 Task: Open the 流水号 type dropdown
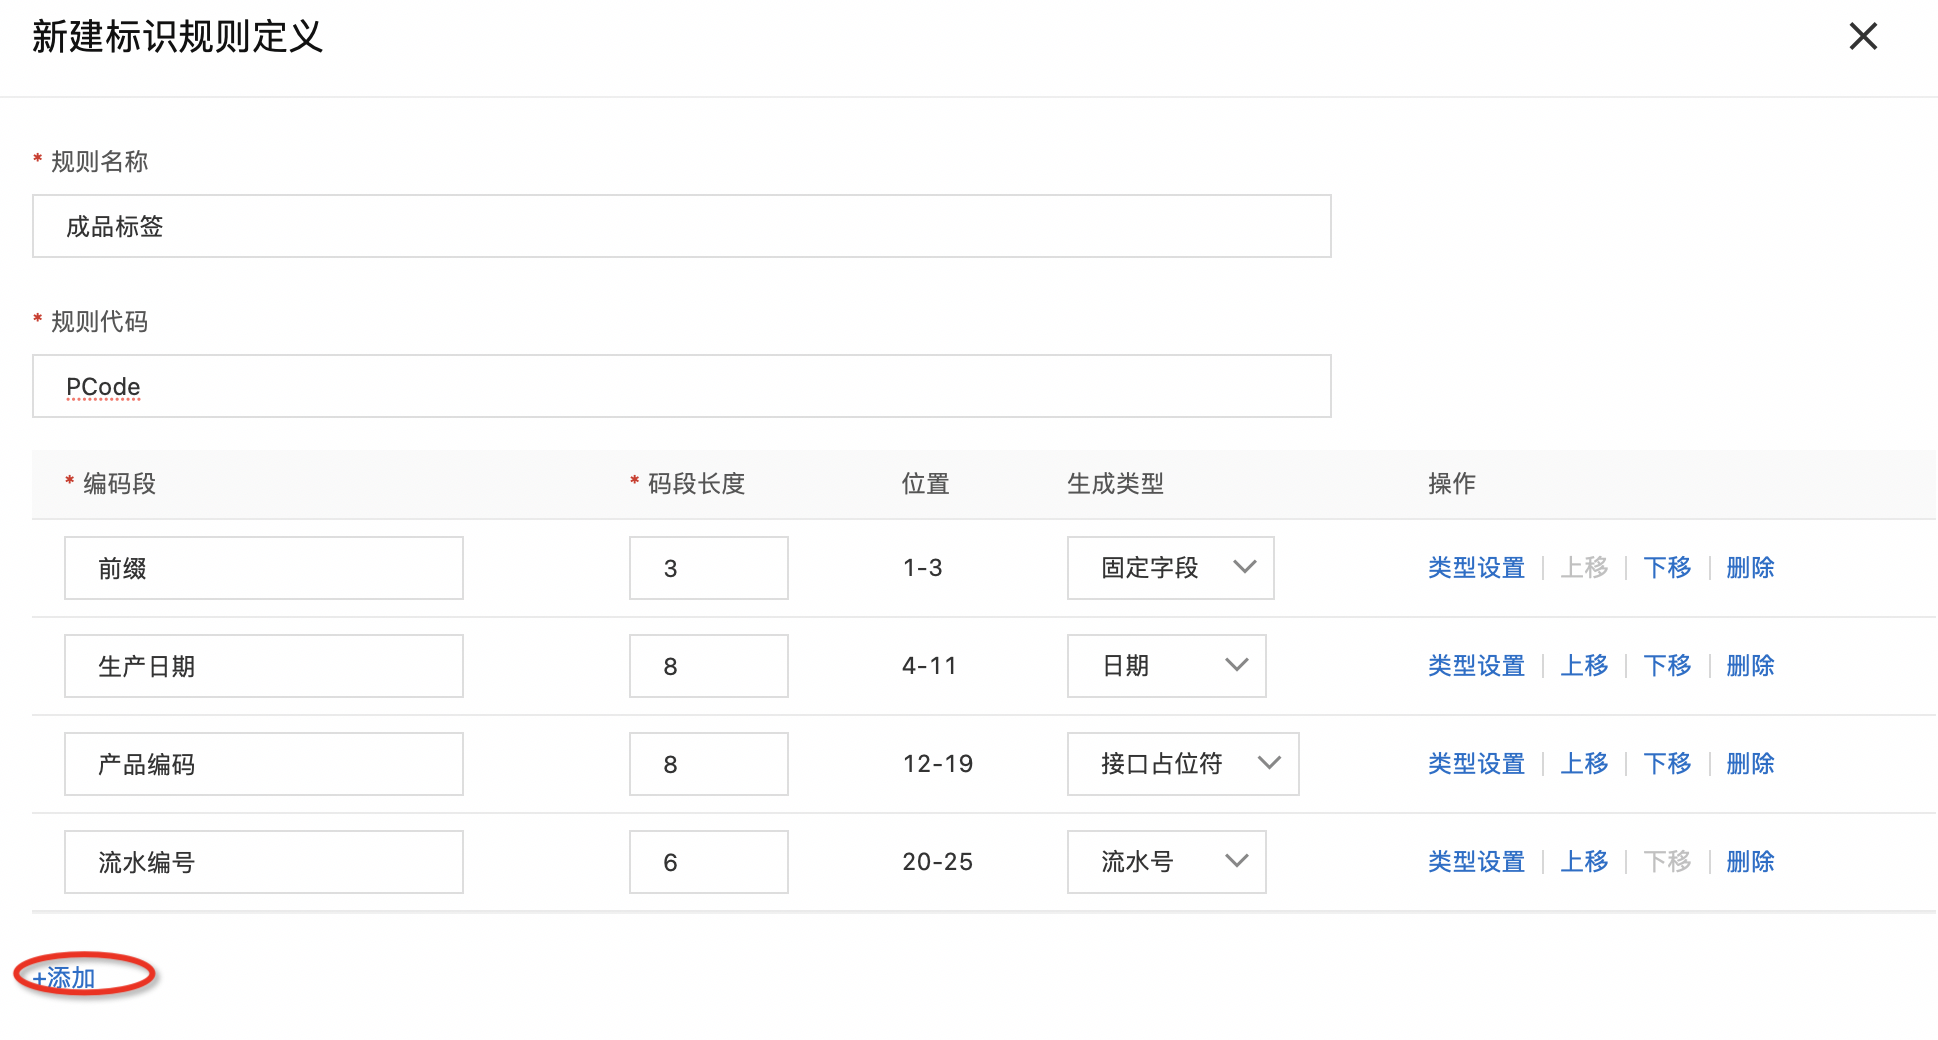1167,862
